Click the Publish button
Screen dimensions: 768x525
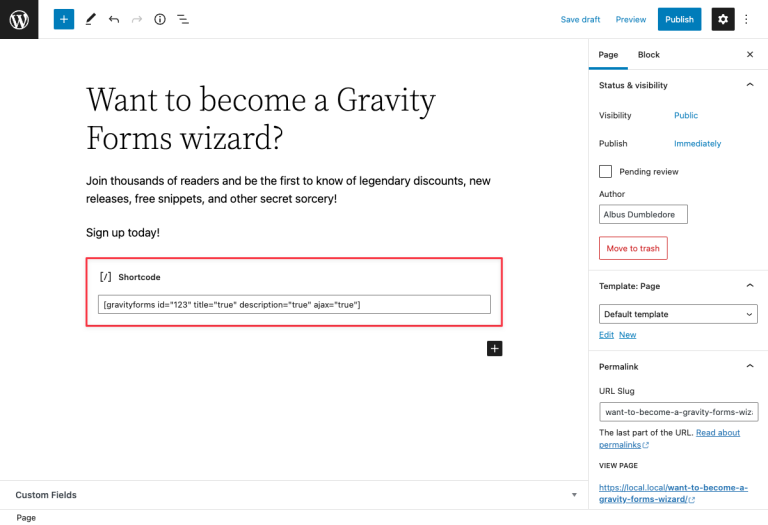pyautogui.click(x=679, y=19)
